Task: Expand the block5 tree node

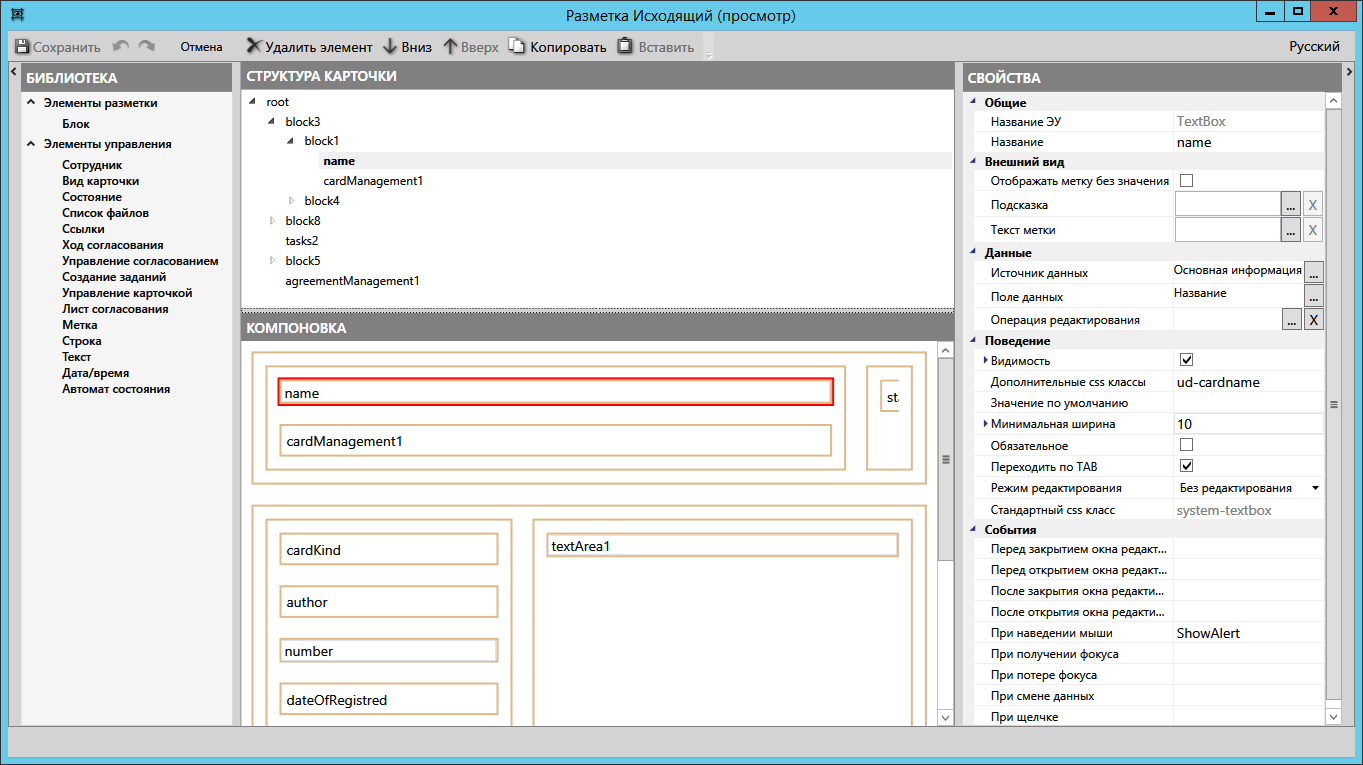Action: (x=272, y=261)
